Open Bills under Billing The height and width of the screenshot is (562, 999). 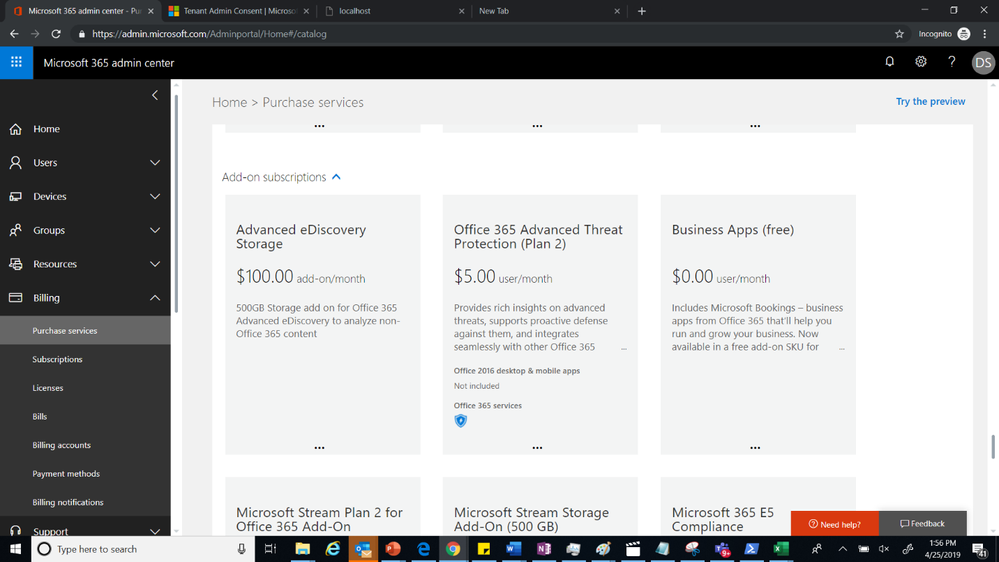coord(40,417)
